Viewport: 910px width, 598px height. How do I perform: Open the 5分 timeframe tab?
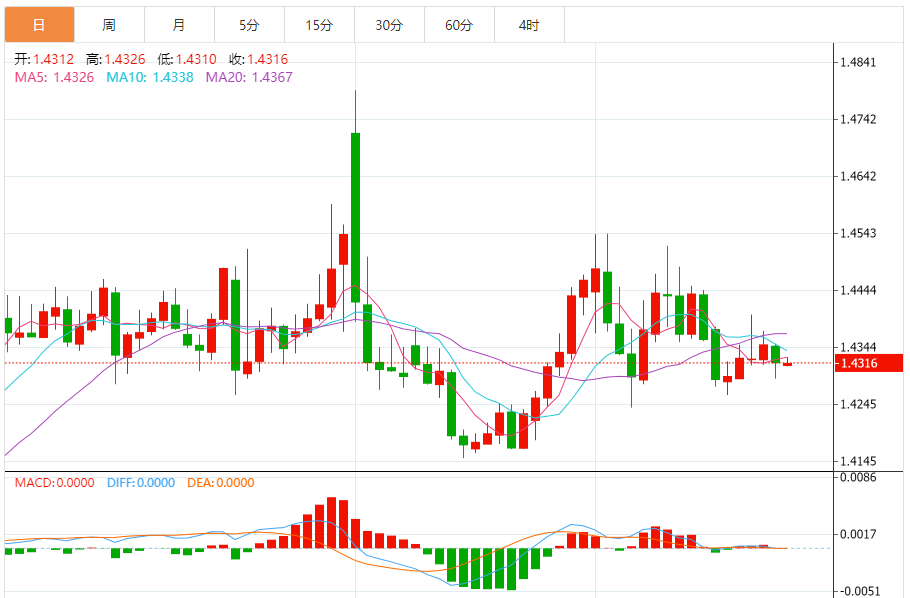tap(250, 25)
